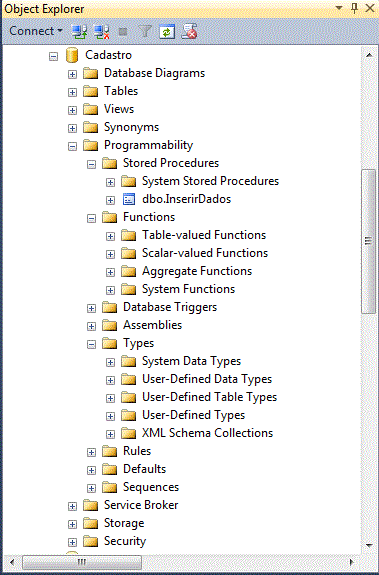
Task: Expand the Tables folder
Action: tap(72, 92)
